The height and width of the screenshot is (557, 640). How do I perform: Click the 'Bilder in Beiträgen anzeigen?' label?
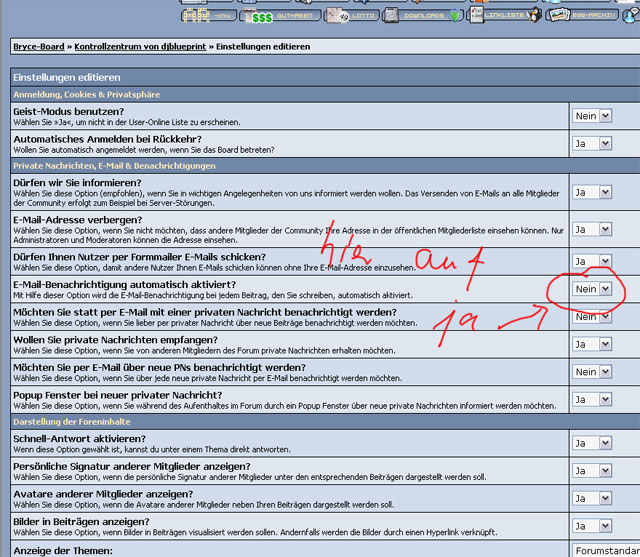[x=81, y=522]
